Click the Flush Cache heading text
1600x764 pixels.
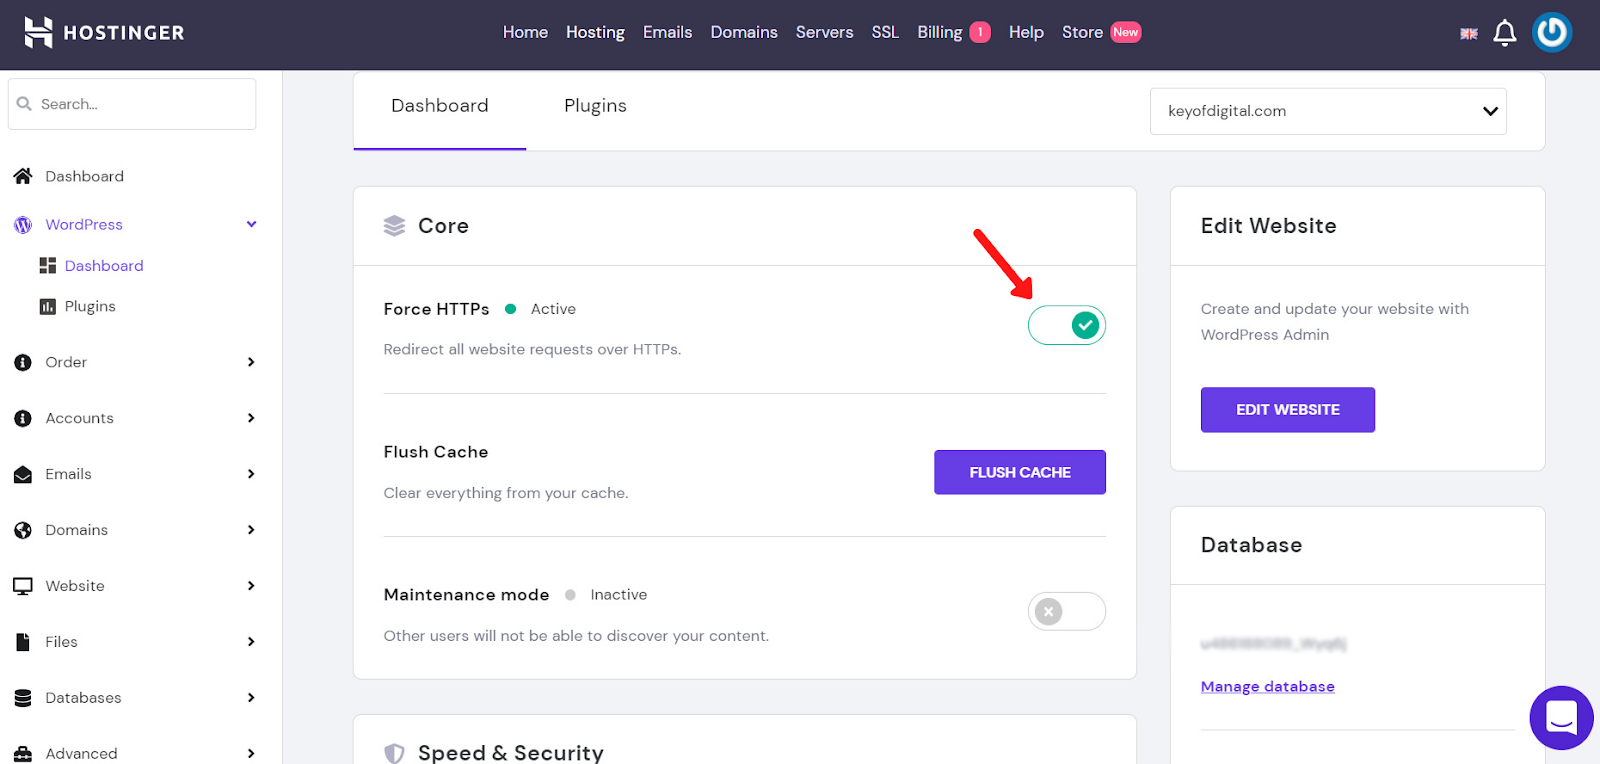tap(436, 452)
